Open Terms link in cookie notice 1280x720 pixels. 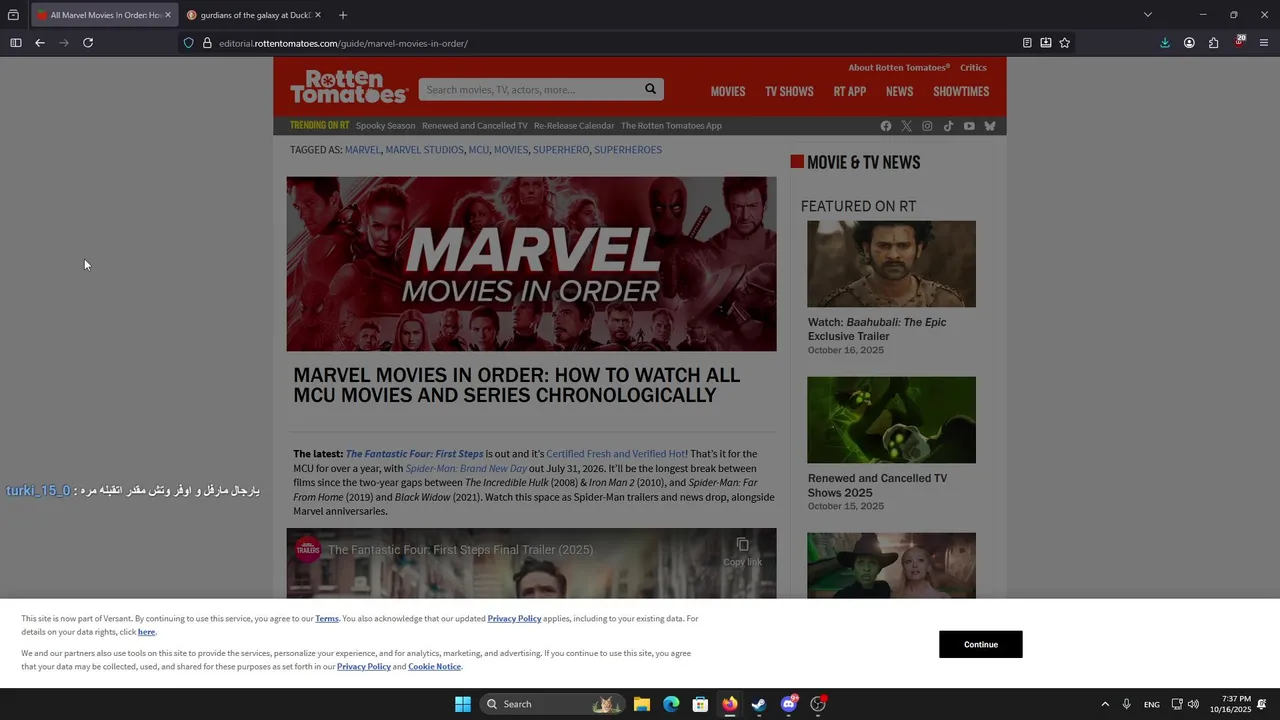(327, 619)
